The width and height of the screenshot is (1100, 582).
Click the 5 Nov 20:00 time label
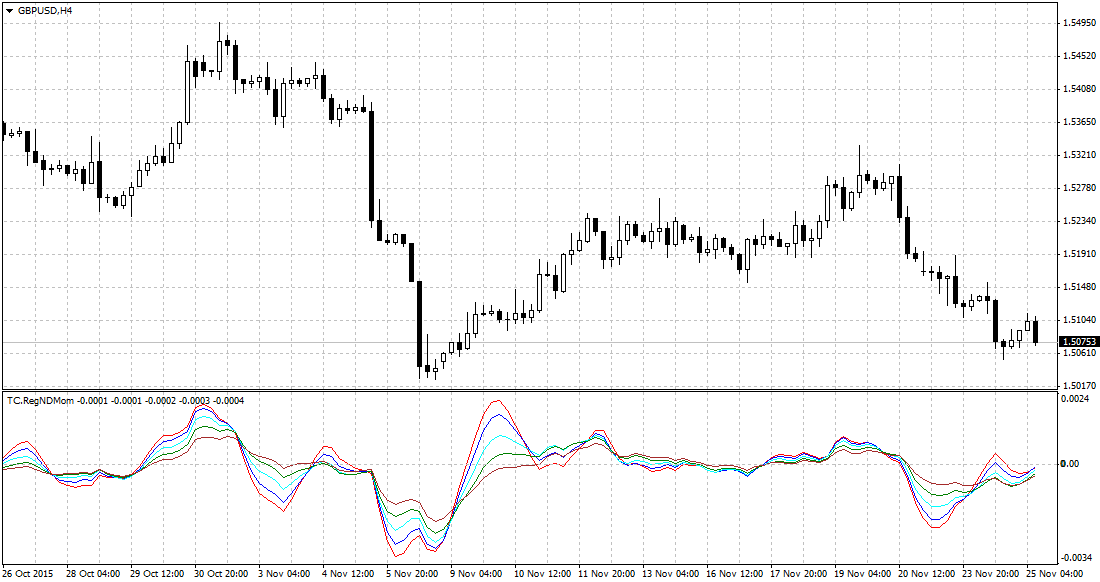coord(412,574)
